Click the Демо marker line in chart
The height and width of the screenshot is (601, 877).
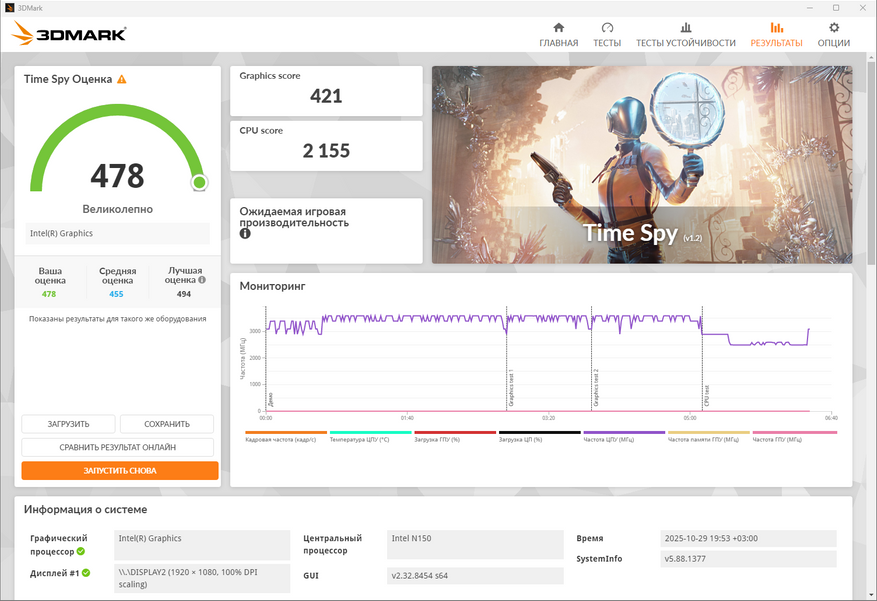click(x=266, y=358)
